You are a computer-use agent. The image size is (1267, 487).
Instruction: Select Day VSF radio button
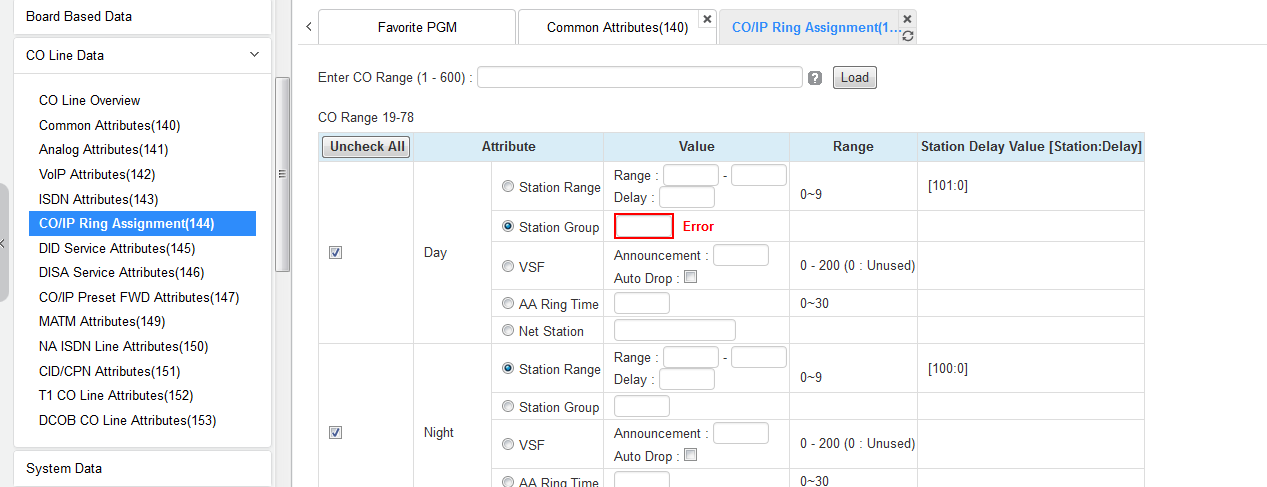pyautogui.click(x=509, y=267)
